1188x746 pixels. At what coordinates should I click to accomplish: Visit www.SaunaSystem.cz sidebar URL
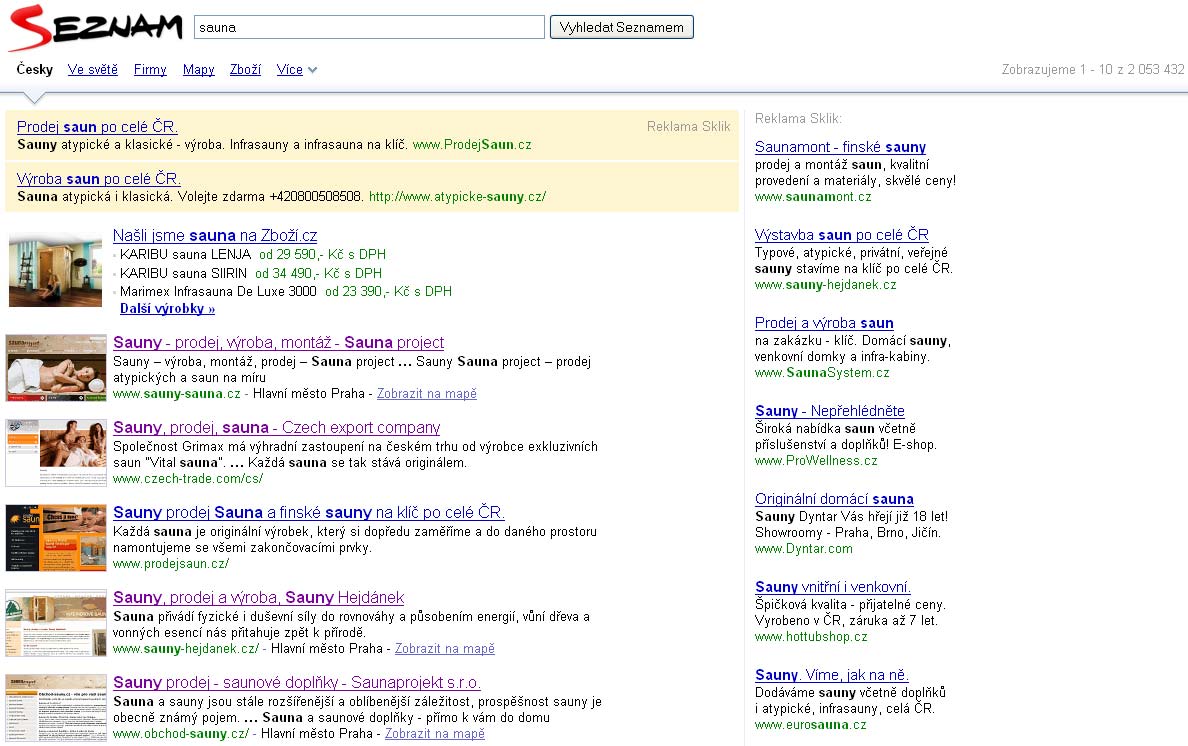[822, 373]
